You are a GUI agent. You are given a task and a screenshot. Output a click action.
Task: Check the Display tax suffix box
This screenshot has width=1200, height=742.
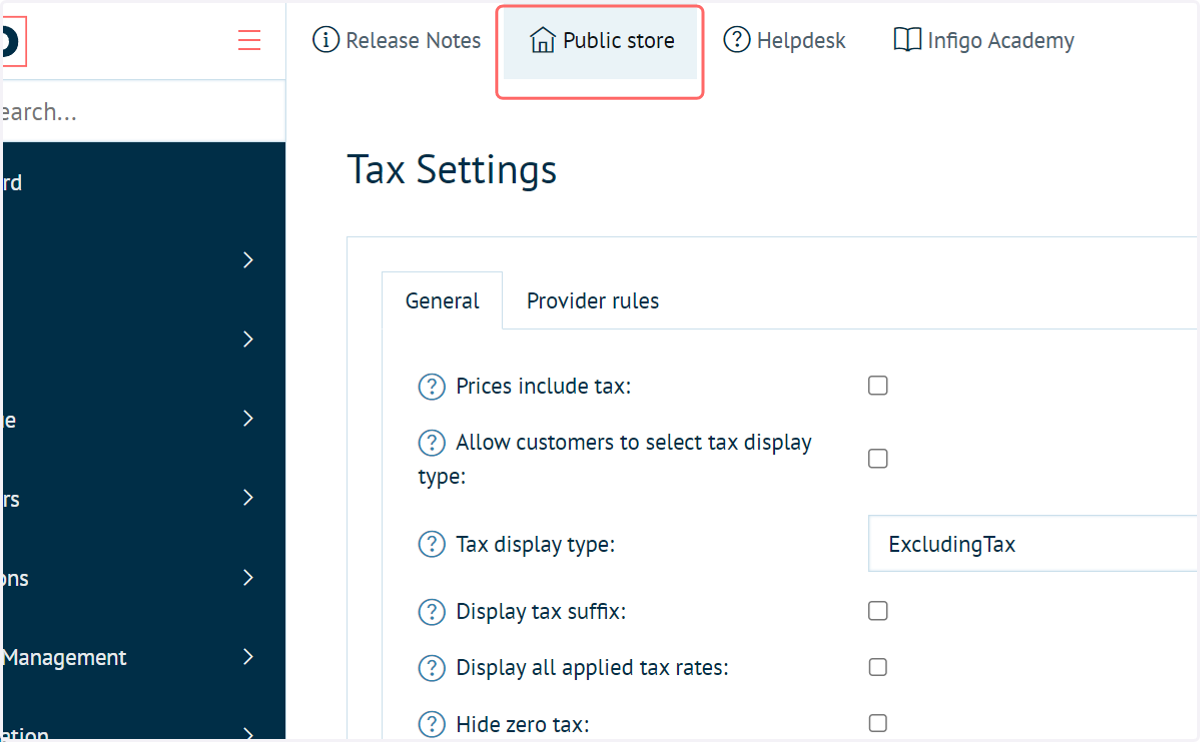tap(878, 611)
